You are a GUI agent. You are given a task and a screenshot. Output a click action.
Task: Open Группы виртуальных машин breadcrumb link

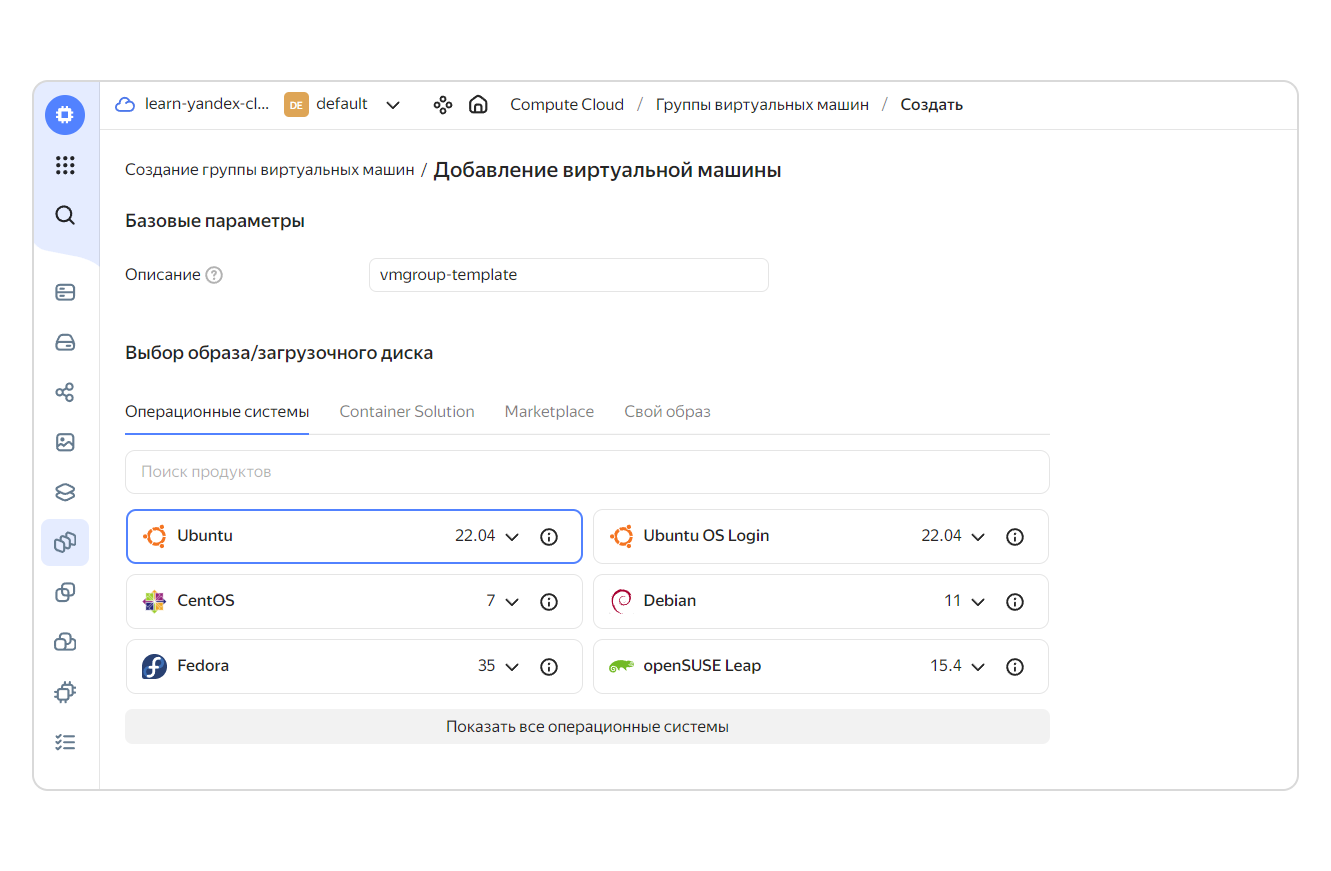click(x=762, y=104)
